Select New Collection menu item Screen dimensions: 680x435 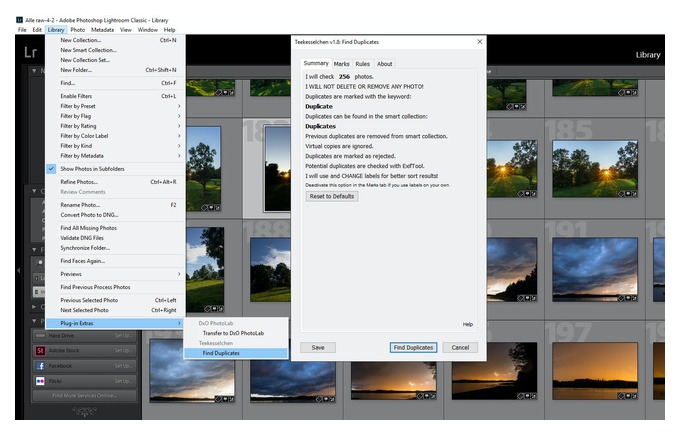tap(115, 40)
